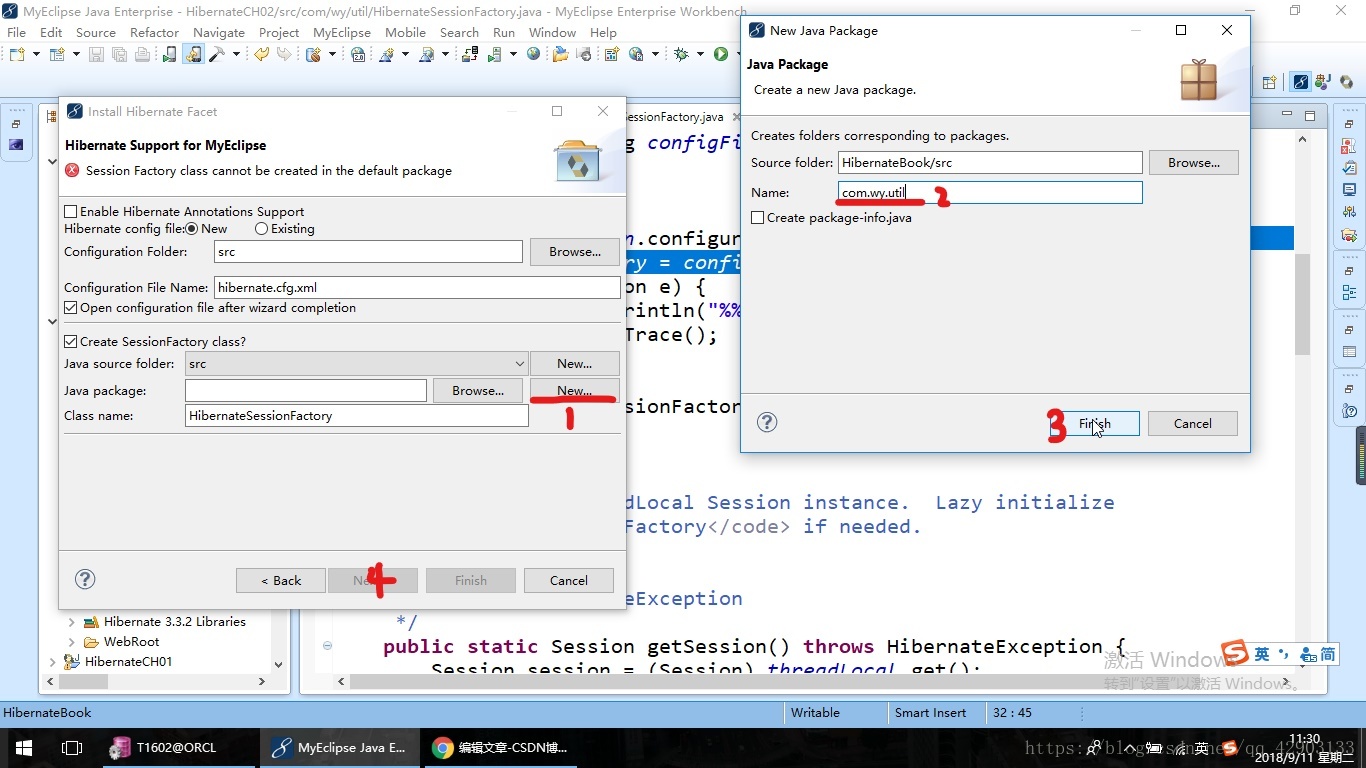Click the package Name input field
This screenshot has height=768, width=1366.
point(990,192)
